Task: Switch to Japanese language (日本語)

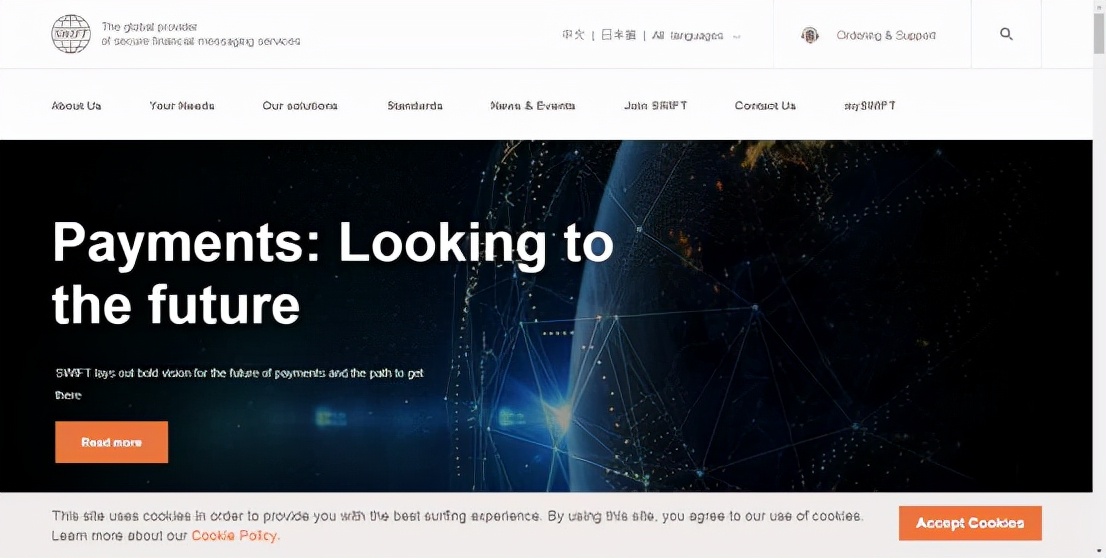Action: click(x=619, y=35)
